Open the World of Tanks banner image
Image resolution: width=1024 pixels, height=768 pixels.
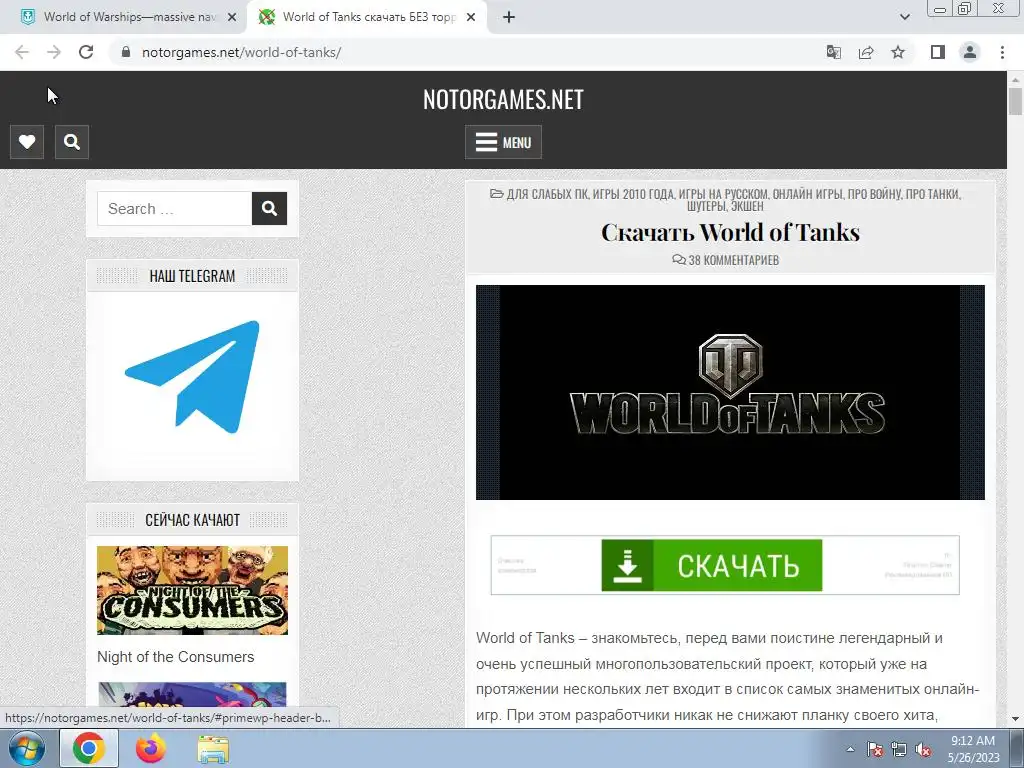(730, 392)
